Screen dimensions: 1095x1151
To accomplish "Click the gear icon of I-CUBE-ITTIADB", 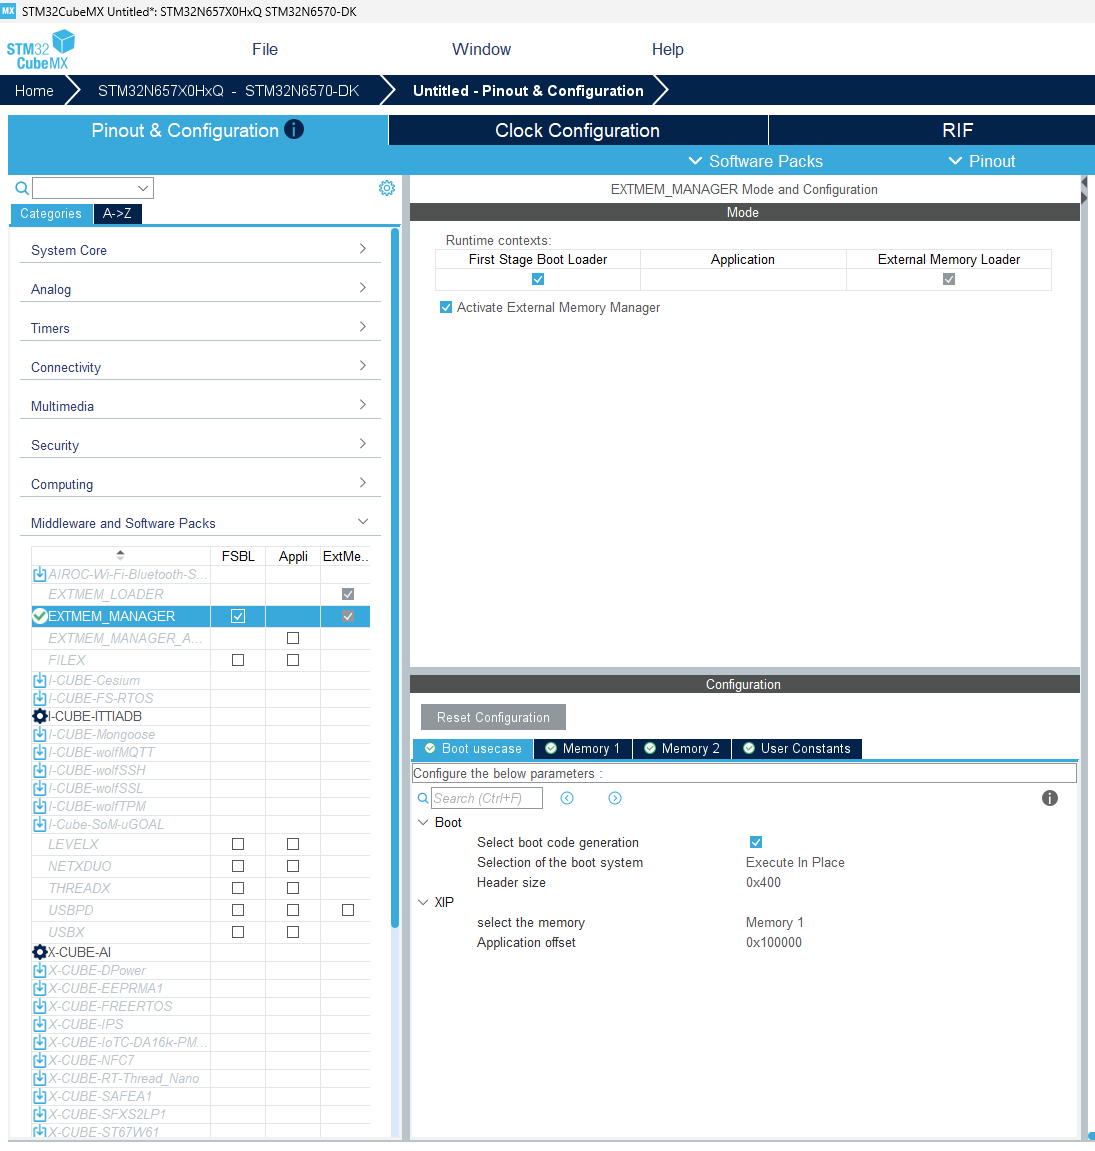I will [x=40, y=716].
